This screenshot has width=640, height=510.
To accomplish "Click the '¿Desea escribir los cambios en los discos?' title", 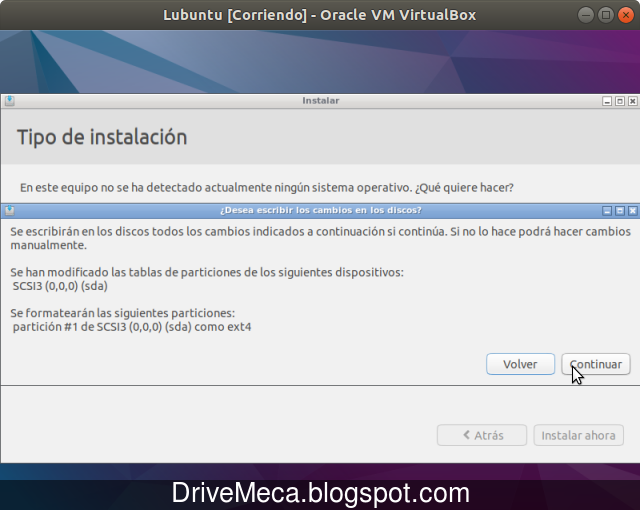I will coord(320,210).
